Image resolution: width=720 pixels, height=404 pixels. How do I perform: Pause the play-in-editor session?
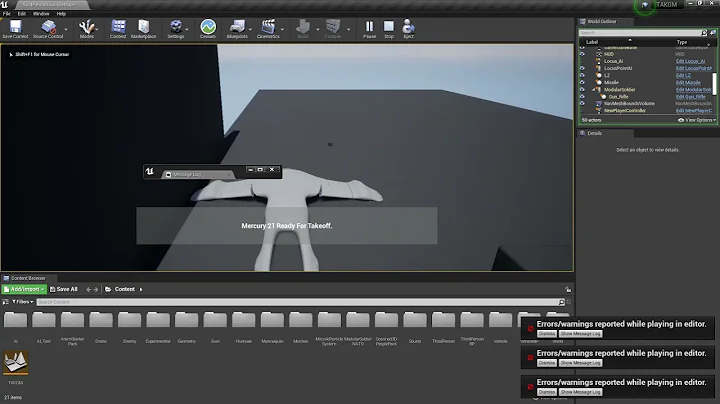click(369, 28)
